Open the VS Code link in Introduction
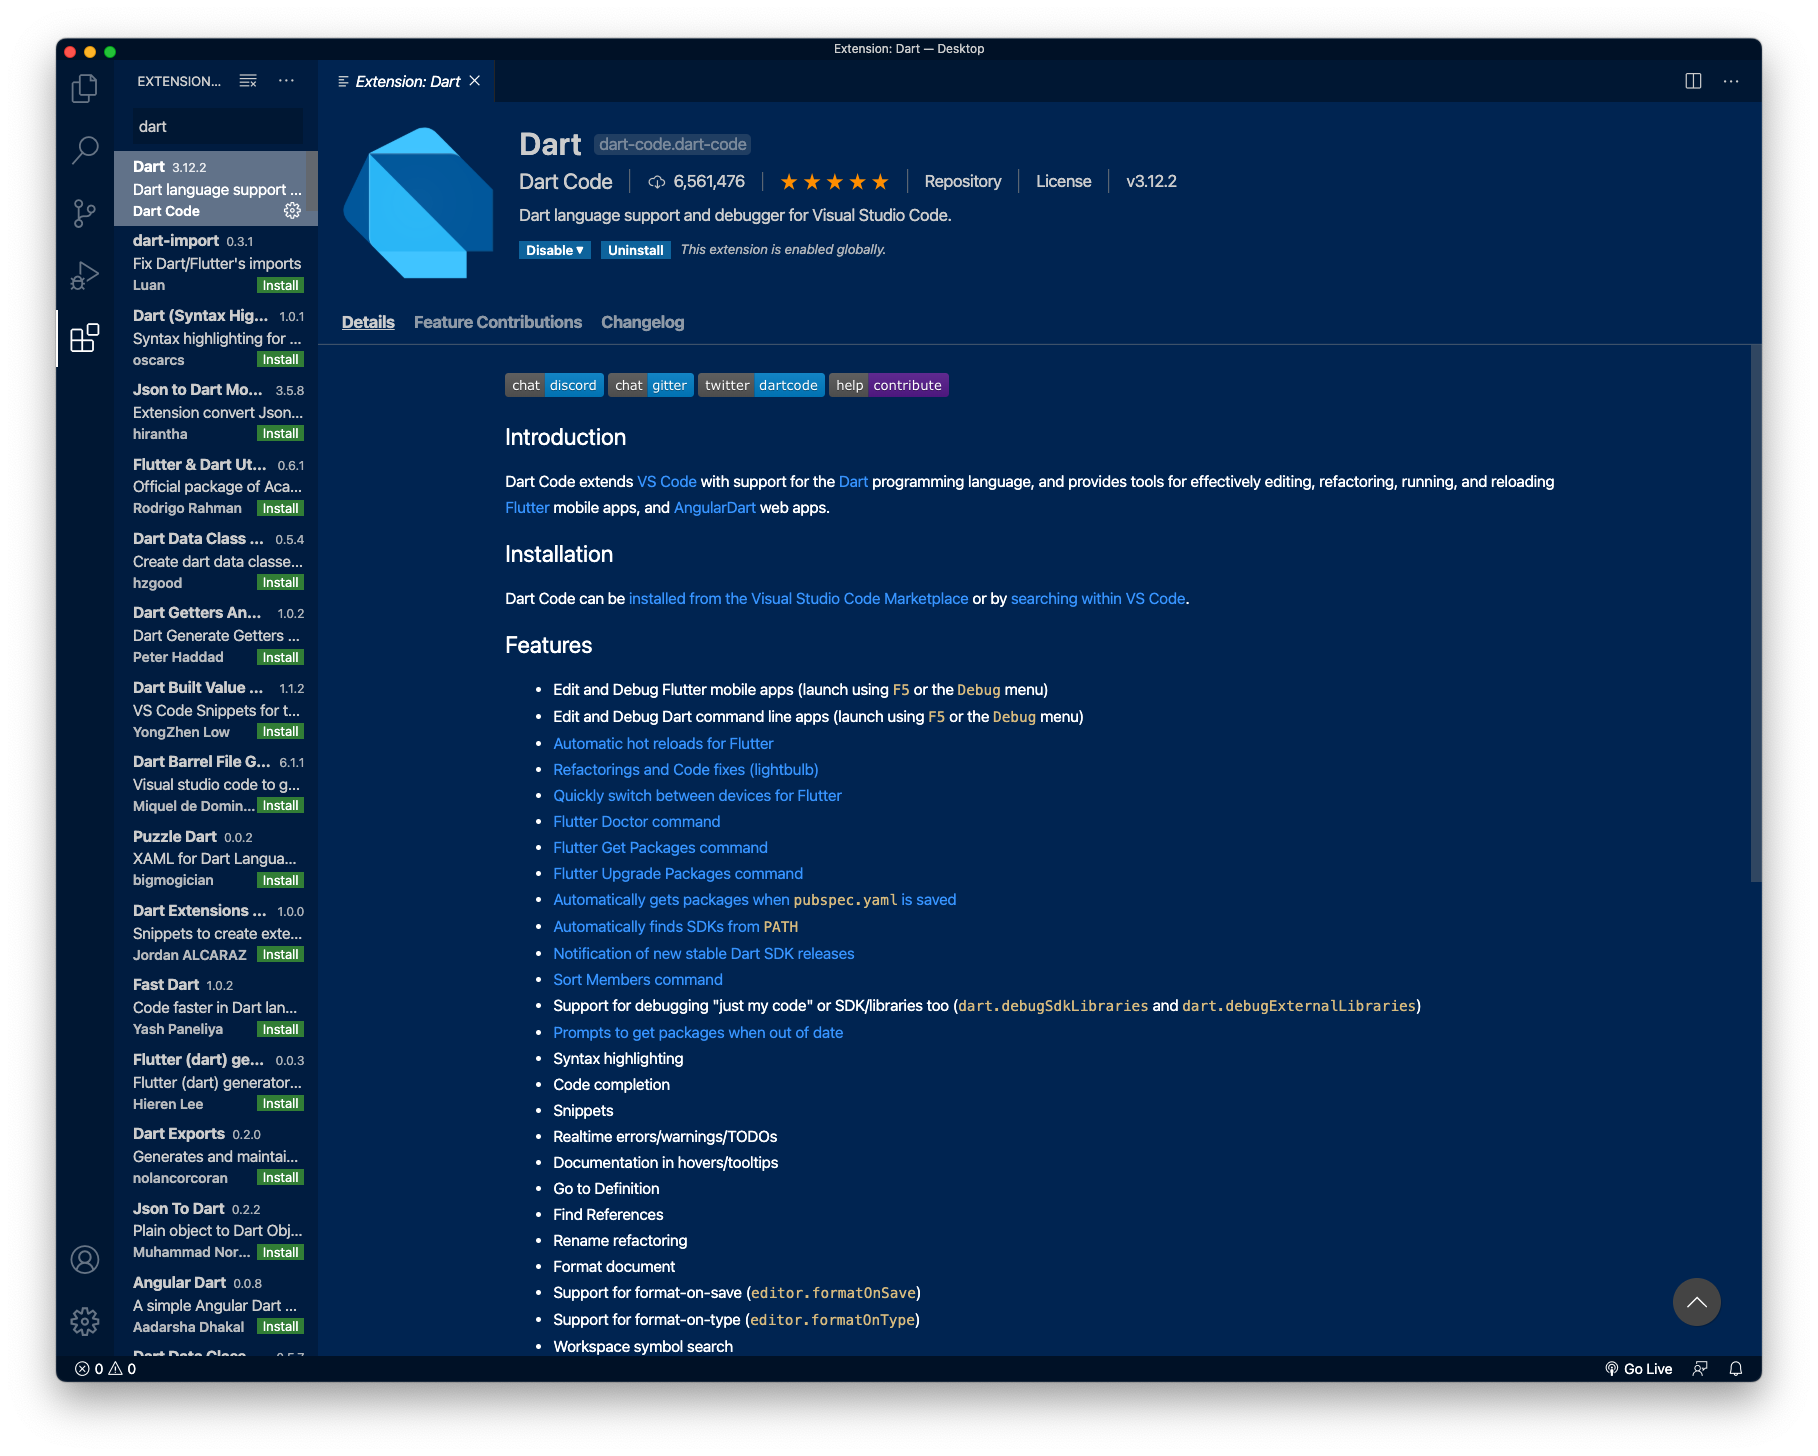This screenshot has width=1818, height=1456. pos(667,482)
